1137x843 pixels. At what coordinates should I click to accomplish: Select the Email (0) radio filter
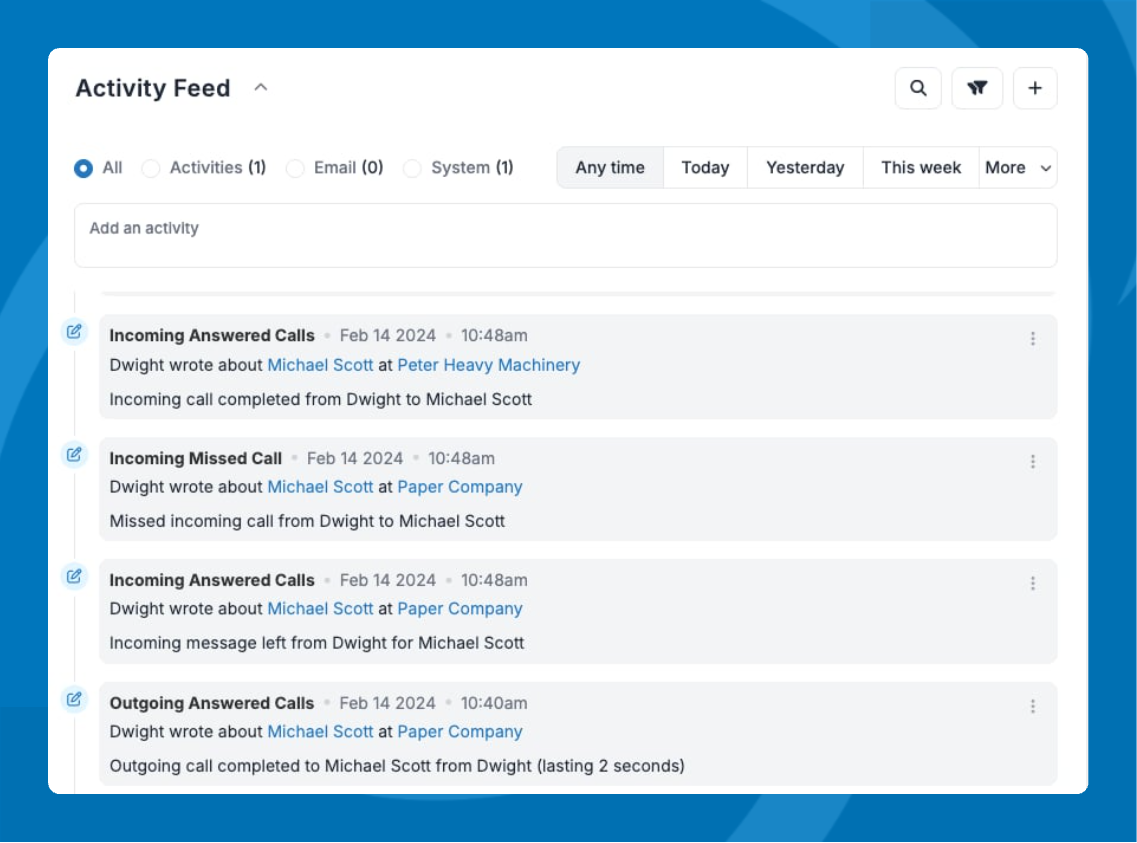[x=295, y=169]
